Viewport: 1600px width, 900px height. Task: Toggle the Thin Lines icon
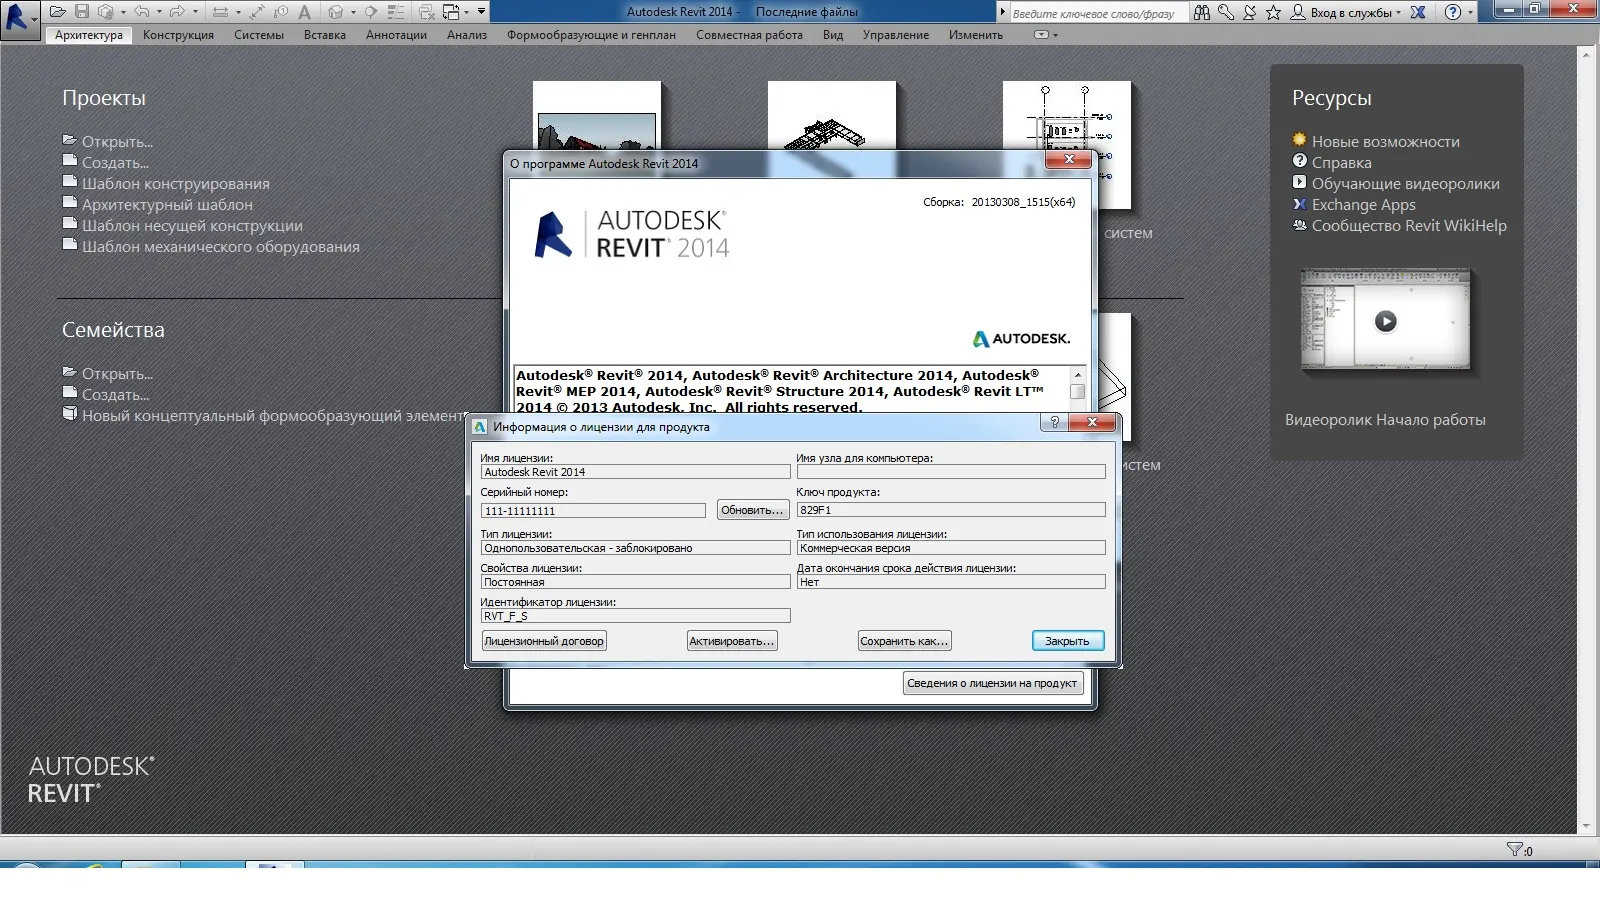396,12
